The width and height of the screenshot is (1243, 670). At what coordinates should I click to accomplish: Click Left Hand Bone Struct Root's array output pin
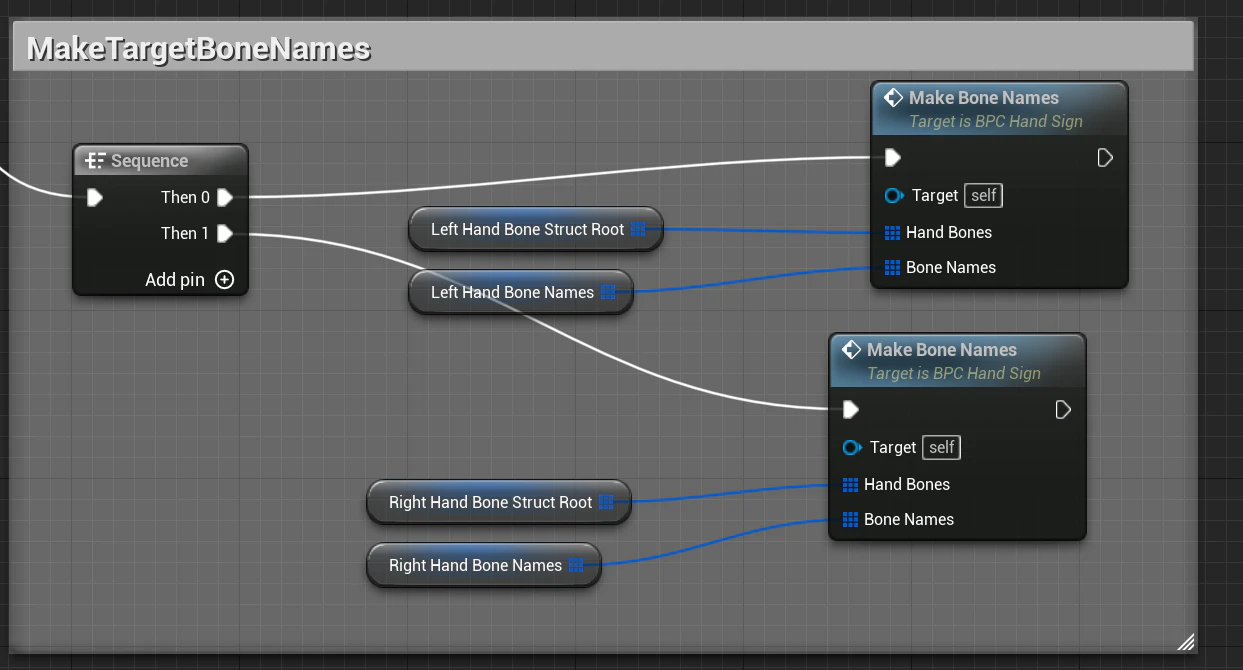[x=638, y=229]
